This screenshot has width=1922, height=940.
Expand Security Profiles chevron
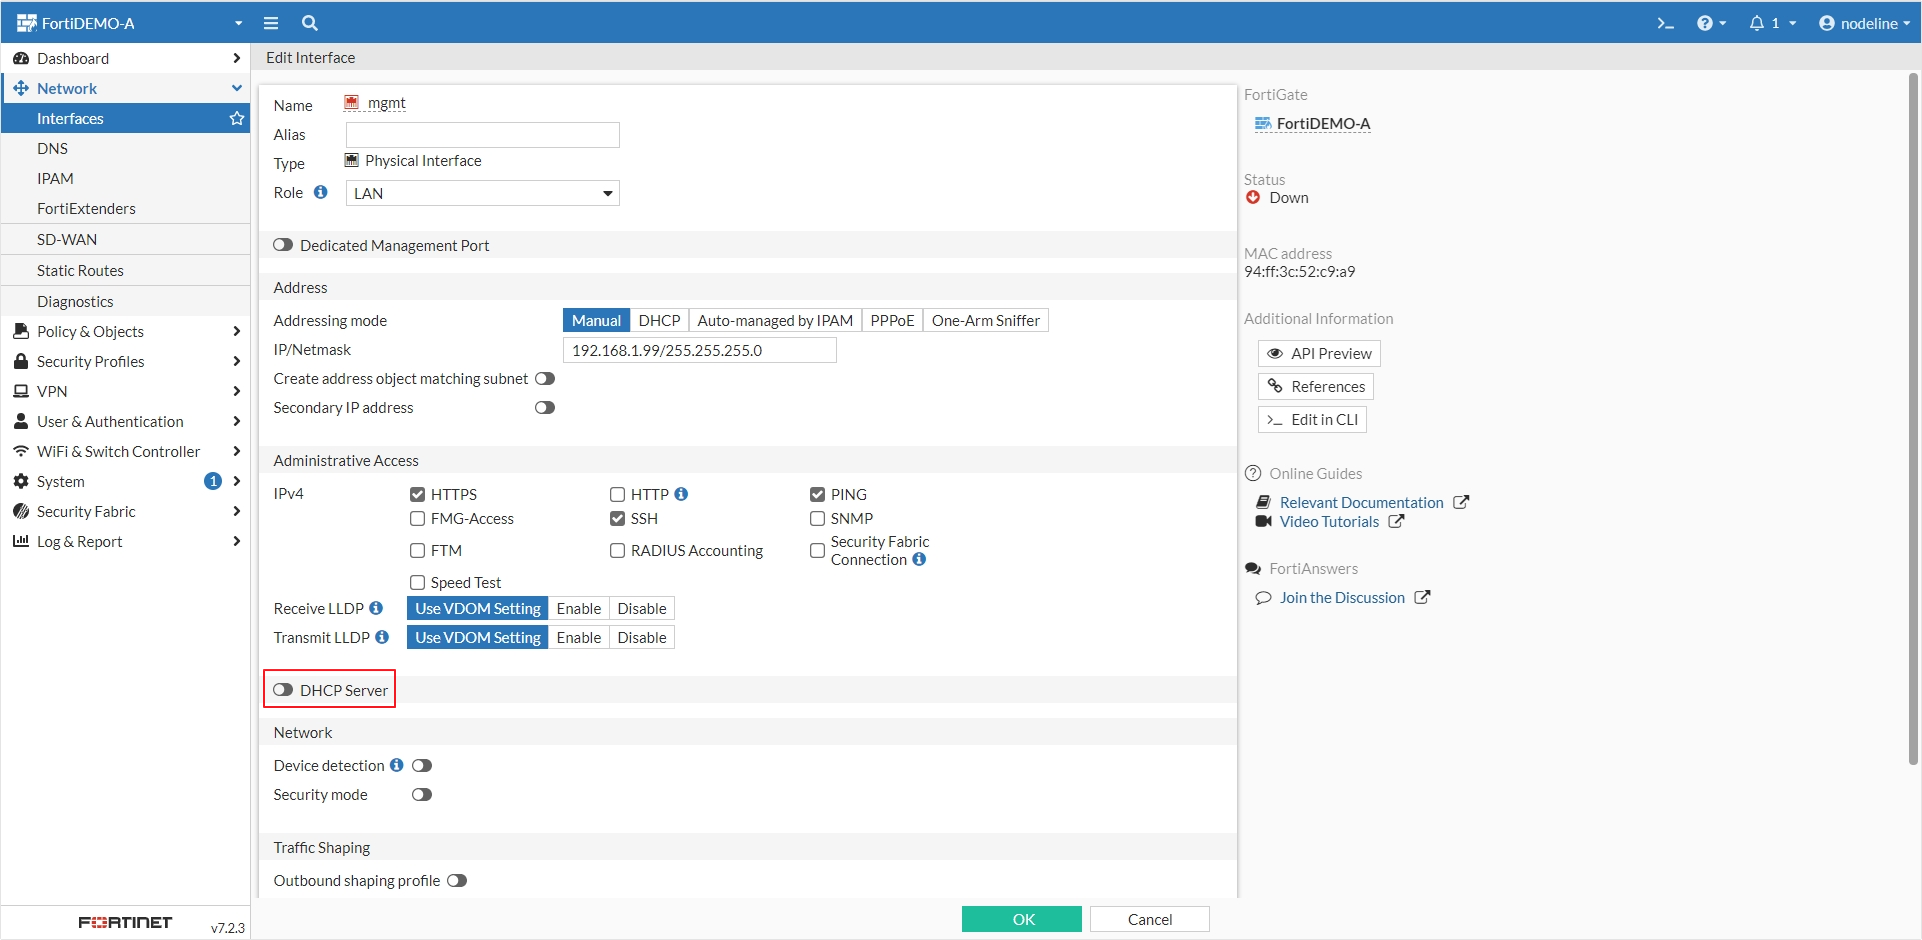(237, 361)
